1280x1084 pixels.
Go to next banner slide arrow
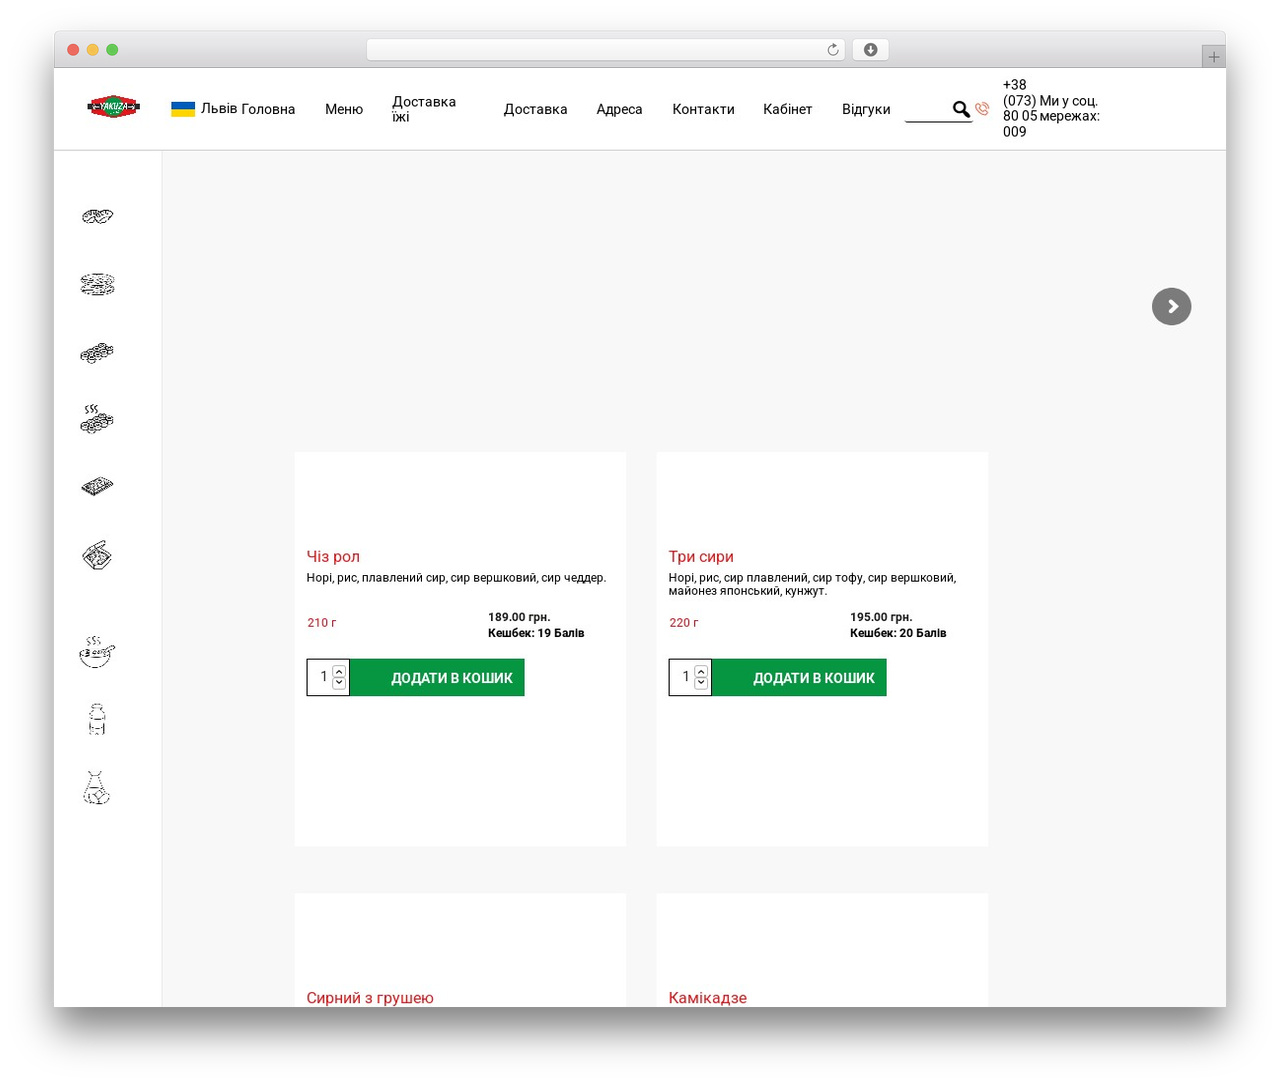(x=1172, y=306)
